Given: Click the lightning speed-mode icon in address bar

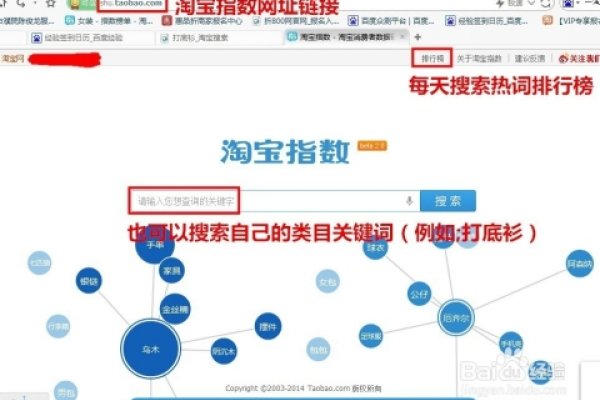Looking at the screenshot, I should [501, 3].
